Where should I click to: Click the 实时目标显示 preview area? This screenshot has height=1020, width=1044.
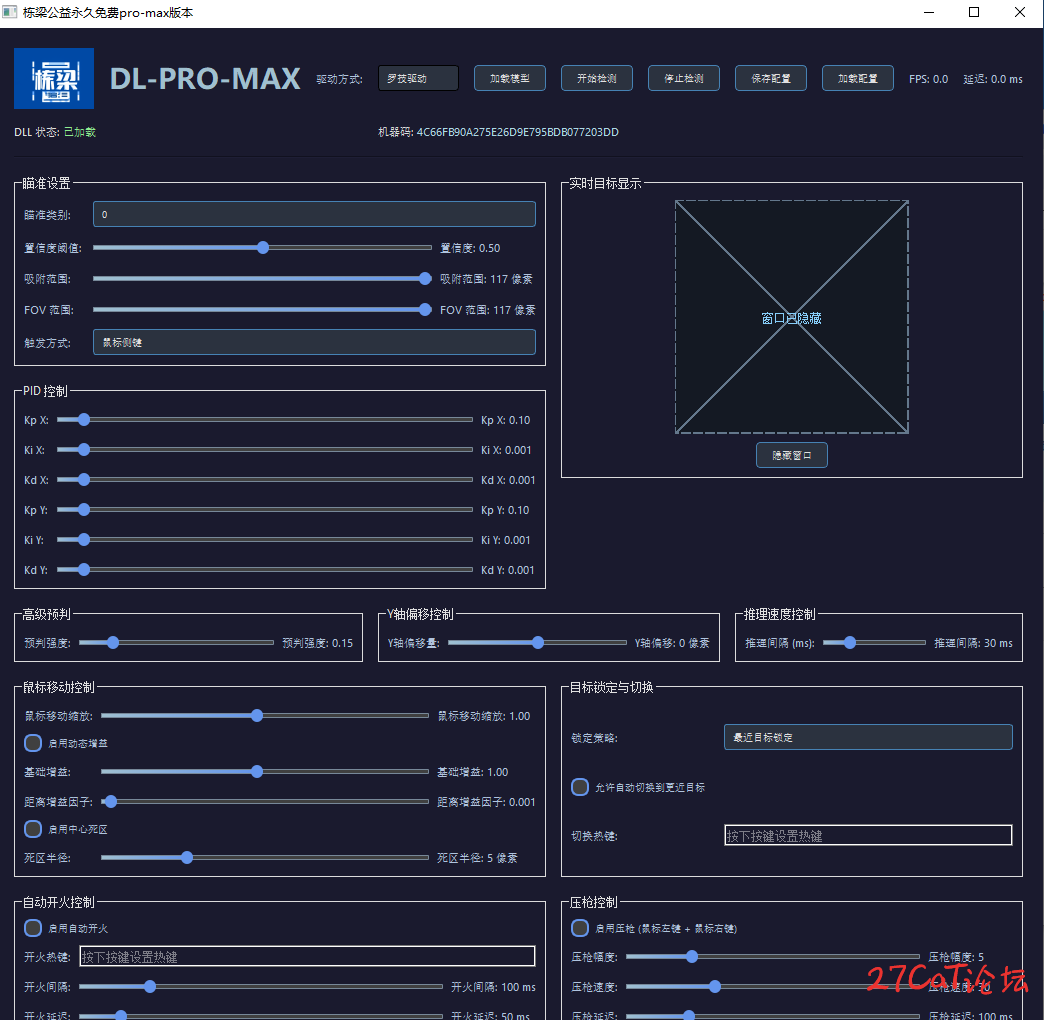pyautogui.click(x=792, y=317)
